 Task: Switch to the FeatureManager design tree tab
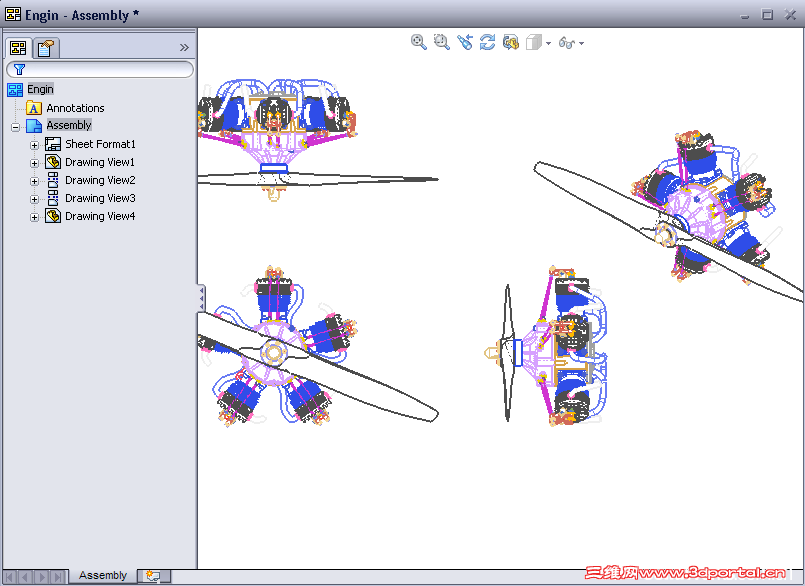[18, 48]
